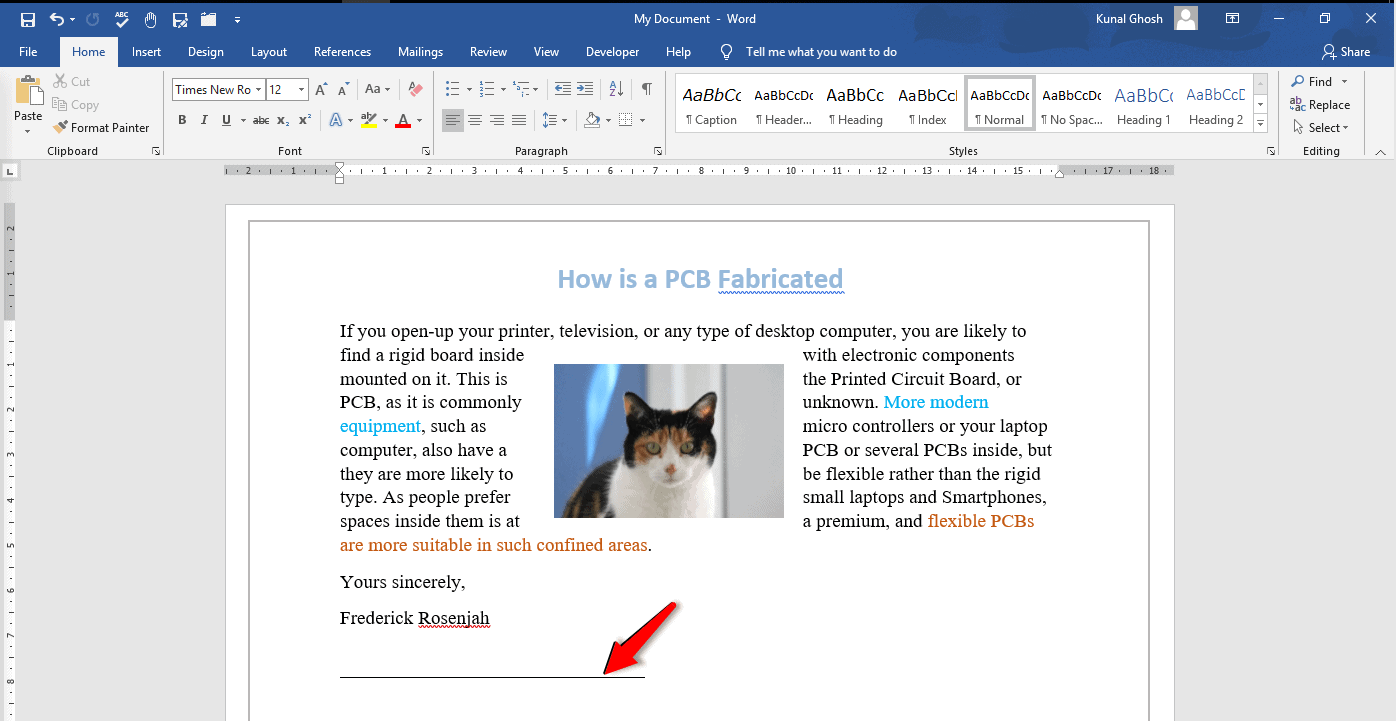Expand the font size dropdown
This screenshot has height=721, width=1396.
[x=301, y=90]
